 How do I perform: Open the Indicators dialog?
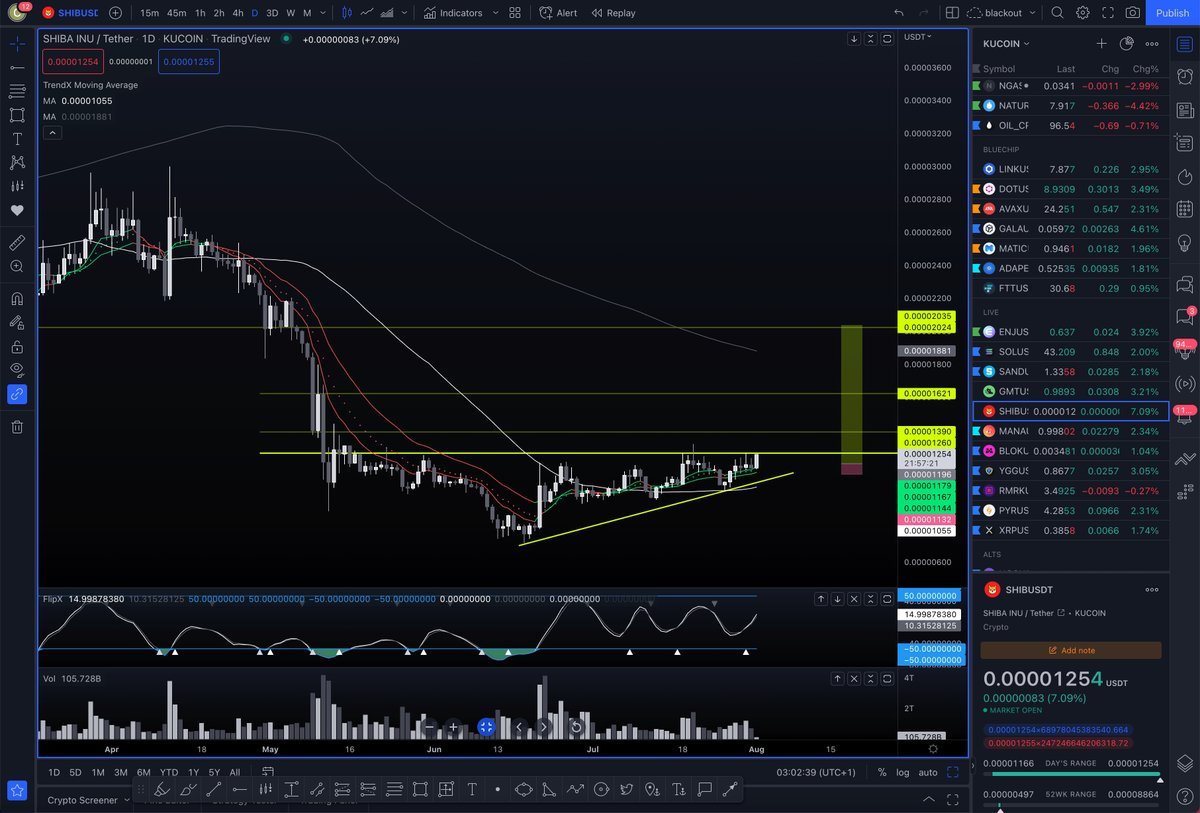pyautogui.click(x=453, y=13)
